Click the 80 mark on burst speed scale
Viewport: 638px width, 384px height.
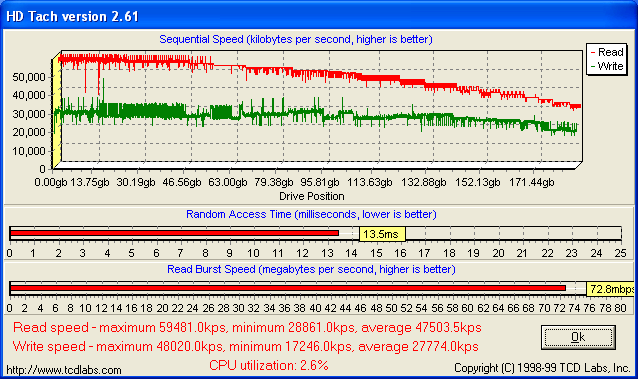pyautogui.click(x=621, y=308)
